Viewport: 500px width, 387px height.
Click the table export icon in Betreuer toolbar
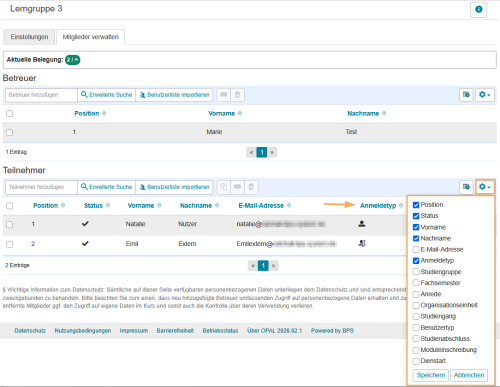coord(466,95)
